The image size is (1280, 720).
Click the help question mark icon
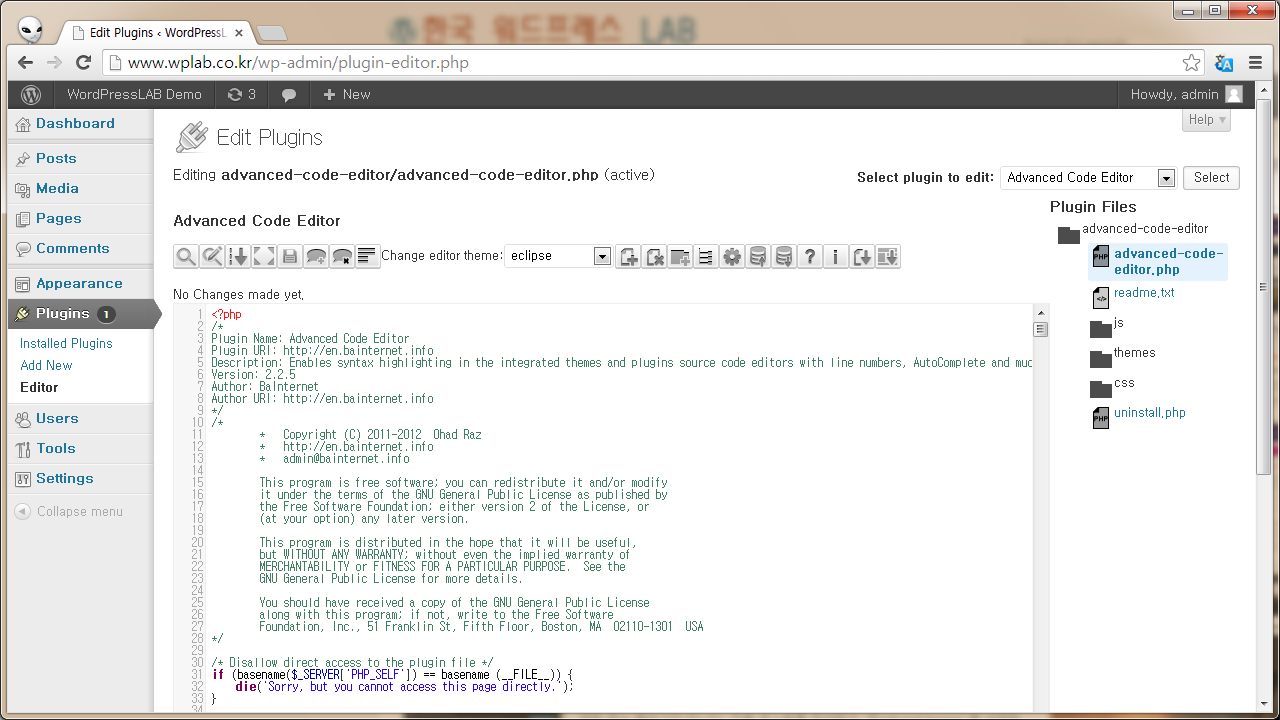pos(810,256)
